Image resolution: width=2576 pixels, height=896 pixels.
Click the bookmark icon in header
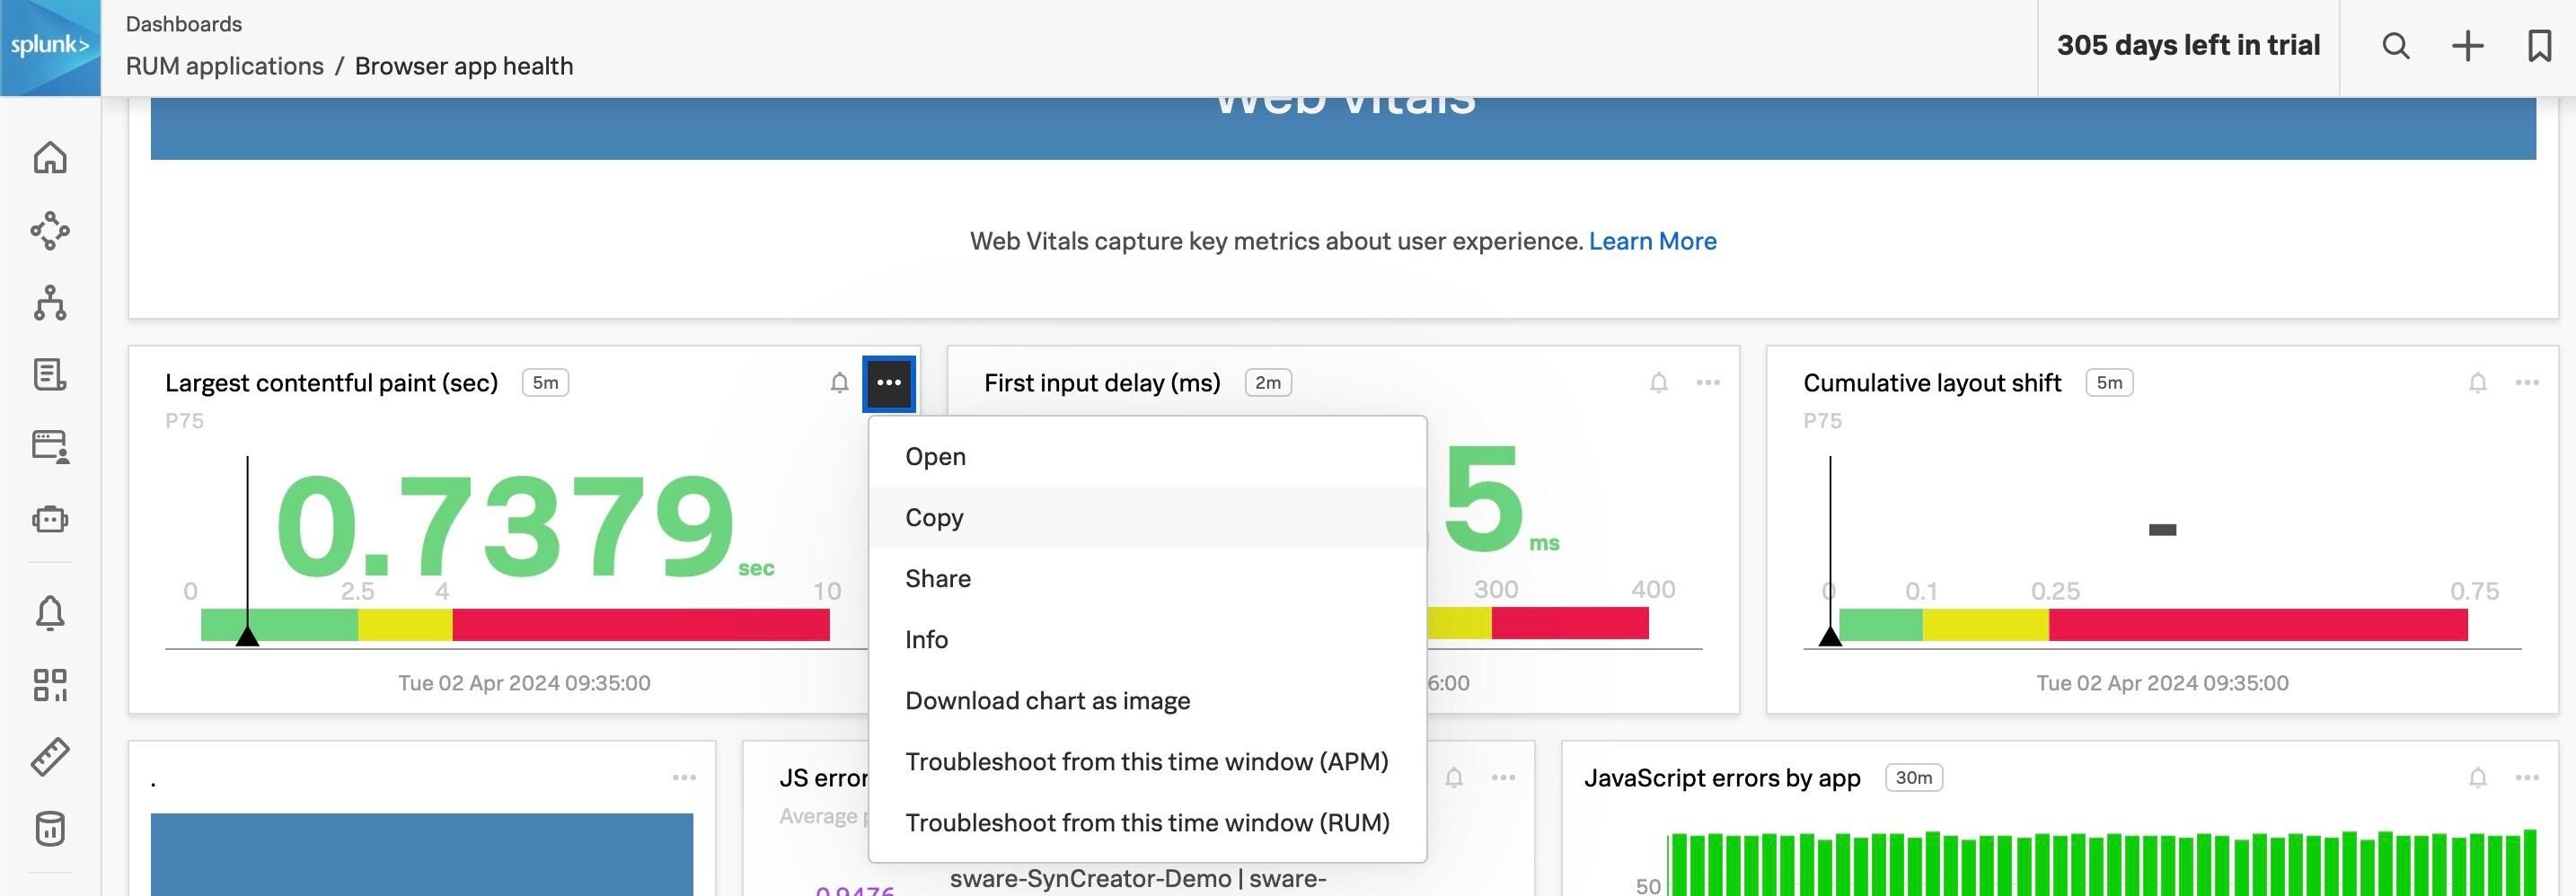coord(2540,46)
